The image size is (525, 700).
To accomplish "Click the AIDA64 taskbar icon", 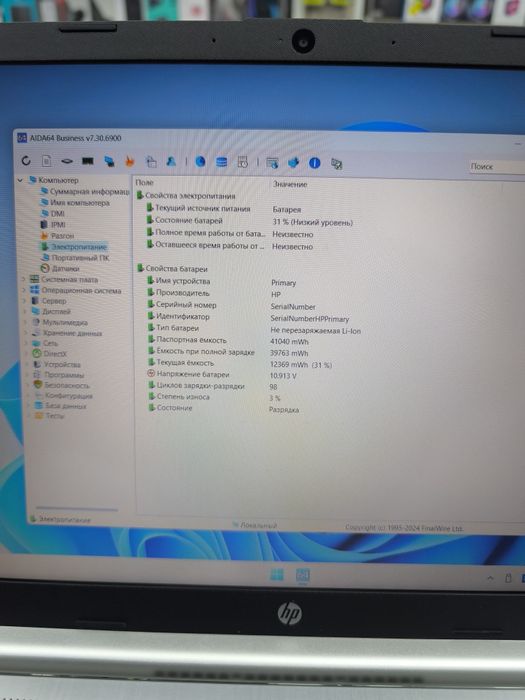I will tap(303, 575).
